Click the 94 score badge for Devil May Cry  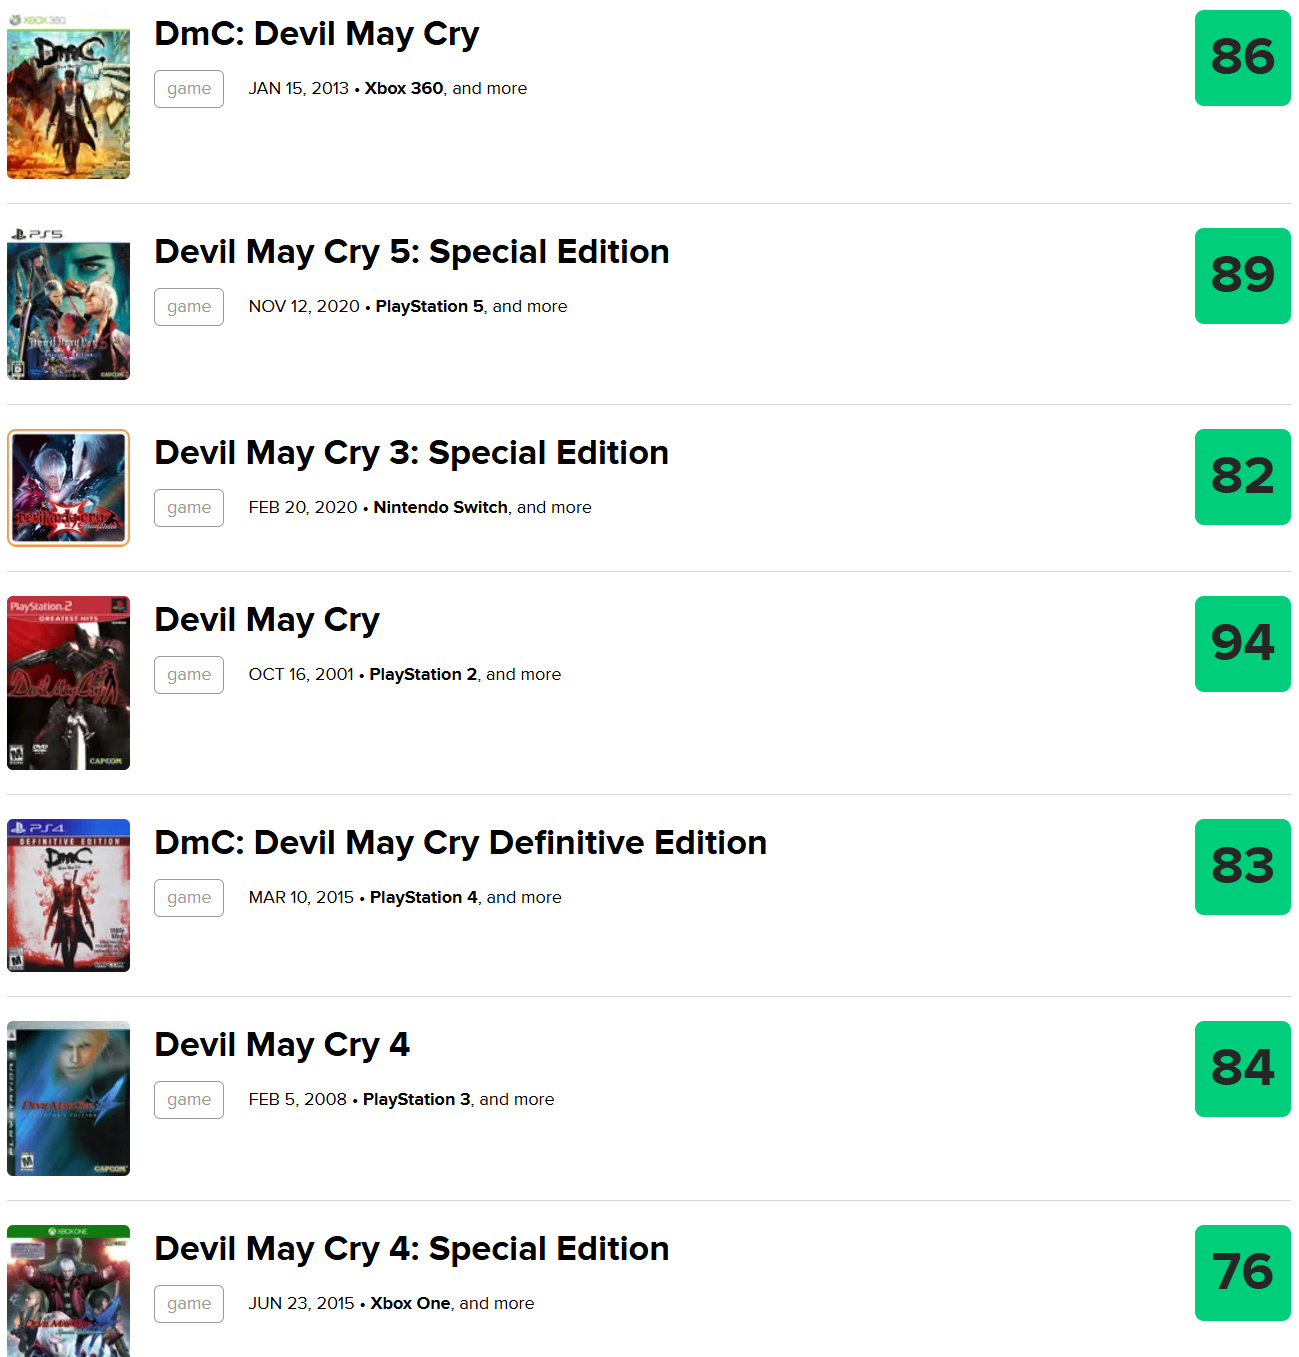point(1242,644)
